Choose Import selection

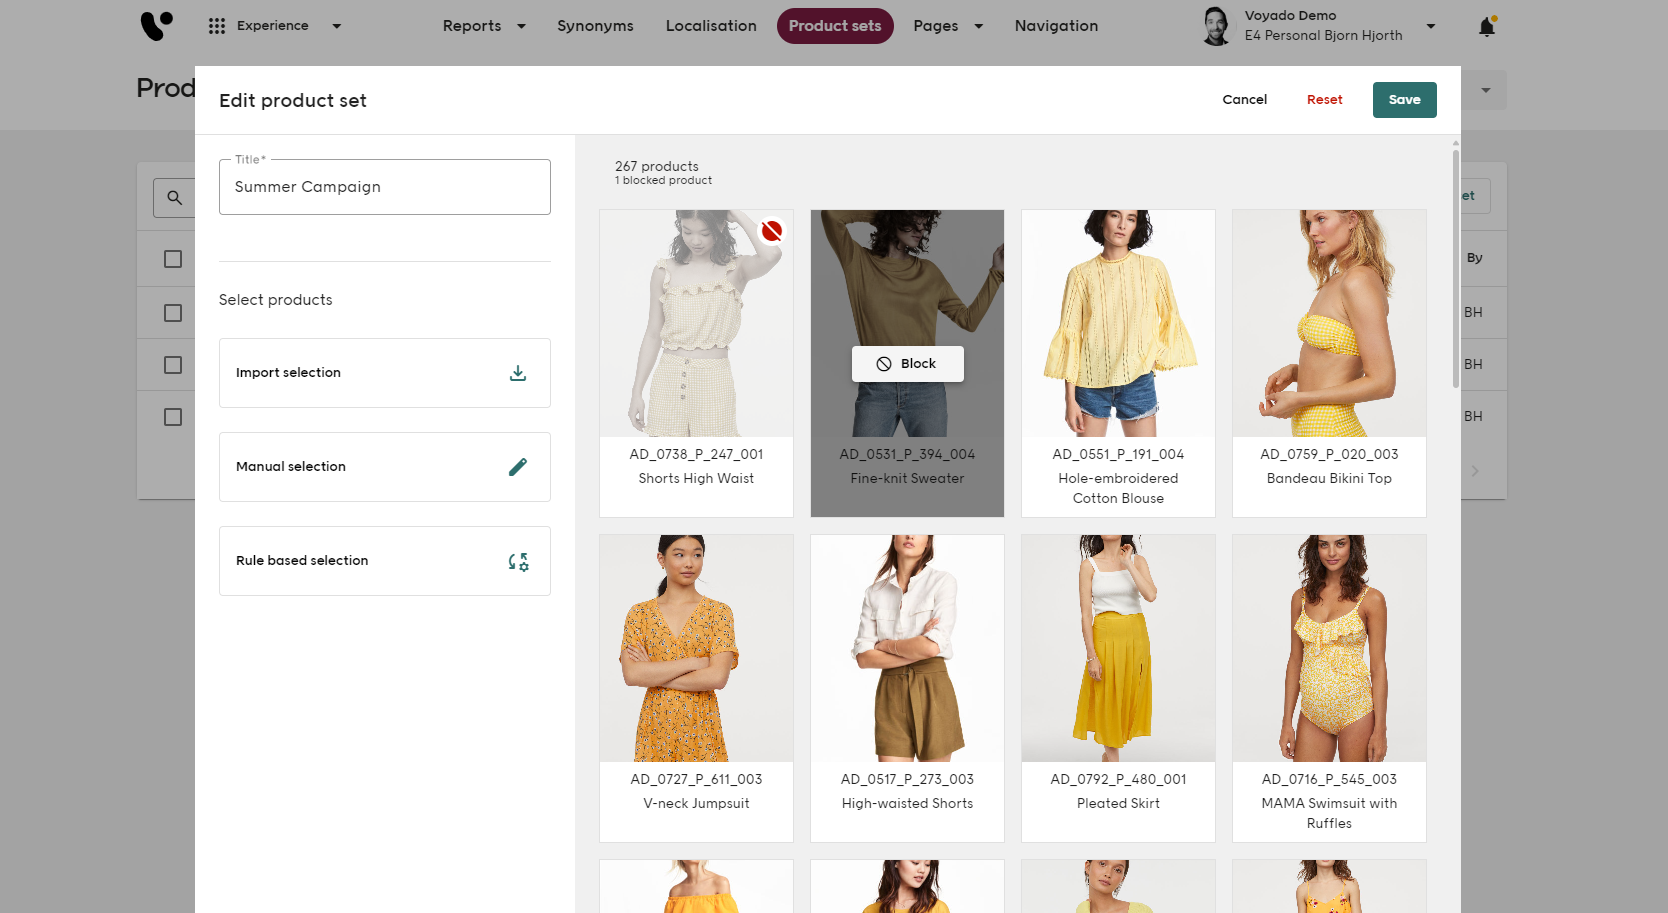click(385, 373)
